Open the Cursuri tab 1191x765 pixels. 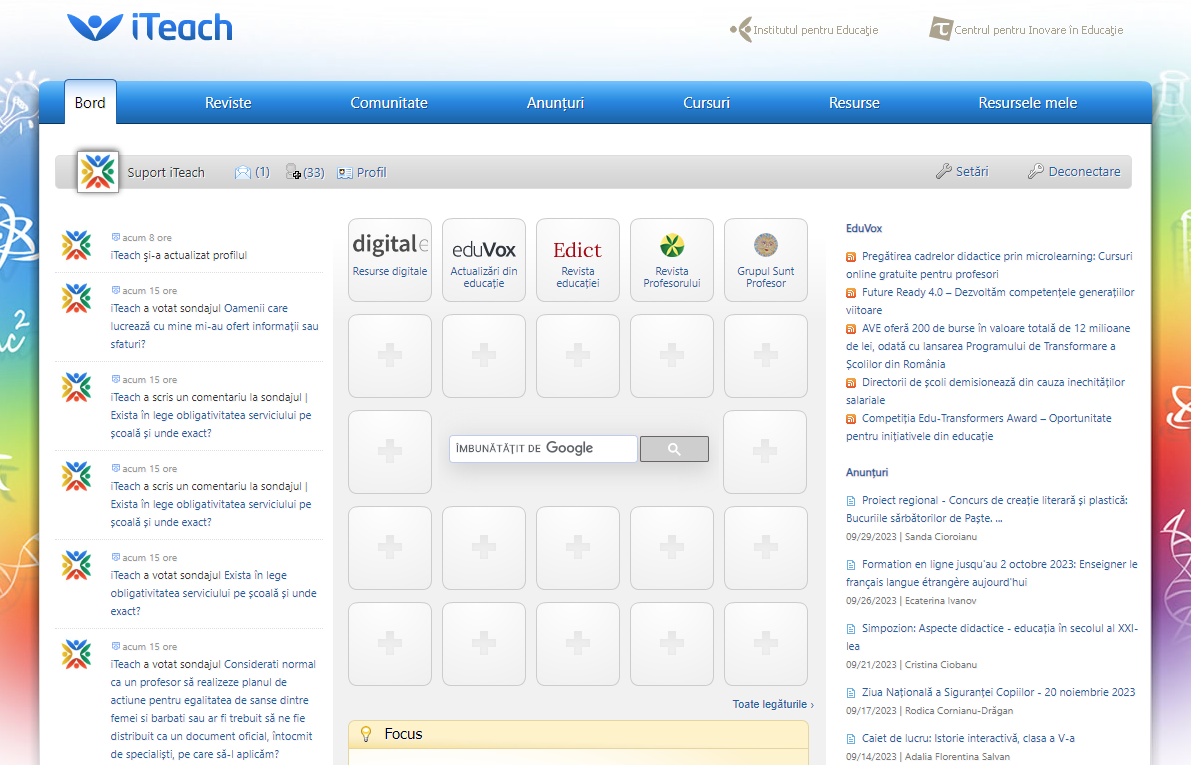click(x=706, y=103)
